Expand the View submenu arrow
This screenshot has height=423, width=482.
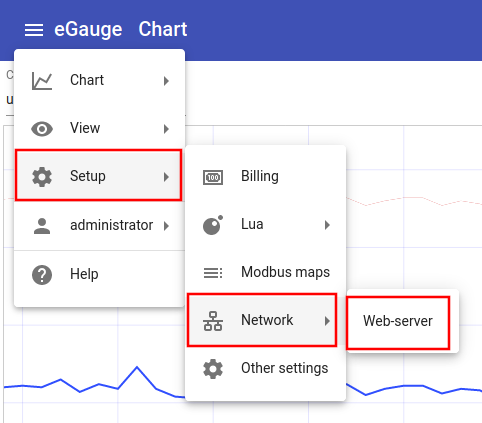click(x=166, y=129)
